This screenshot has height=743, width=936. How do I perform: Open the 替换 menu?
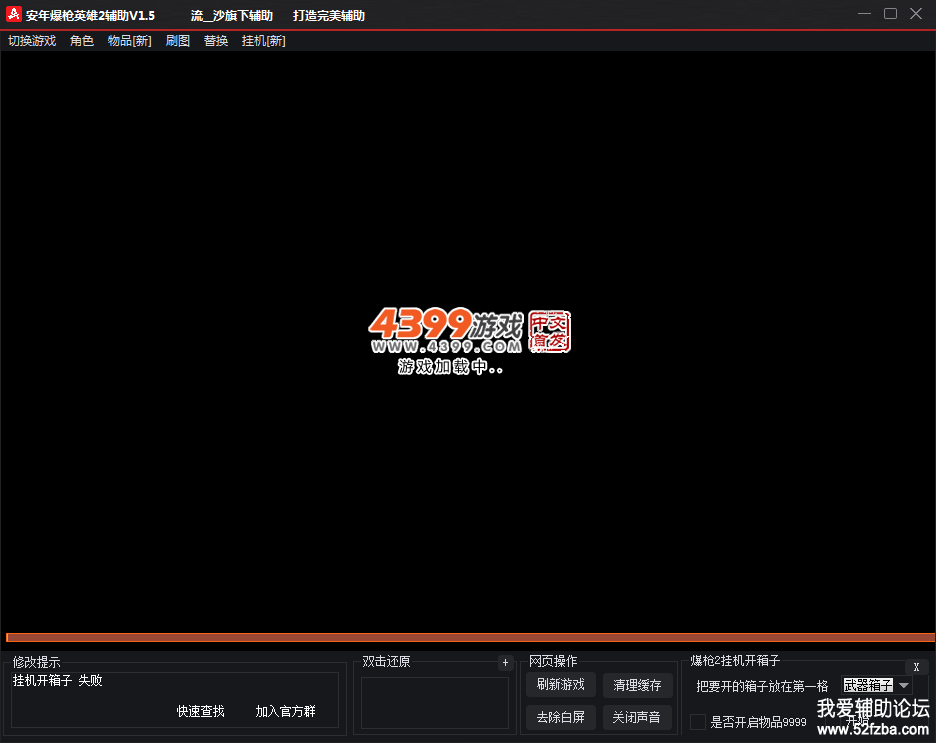click(x=216, y=41)
